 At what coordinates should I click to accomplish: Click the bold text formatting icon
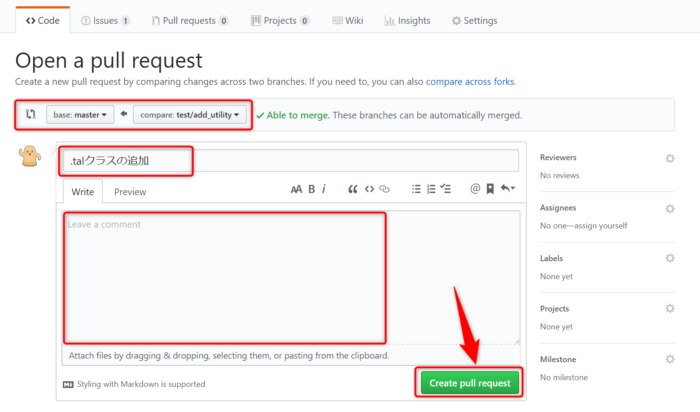point(312,189)
